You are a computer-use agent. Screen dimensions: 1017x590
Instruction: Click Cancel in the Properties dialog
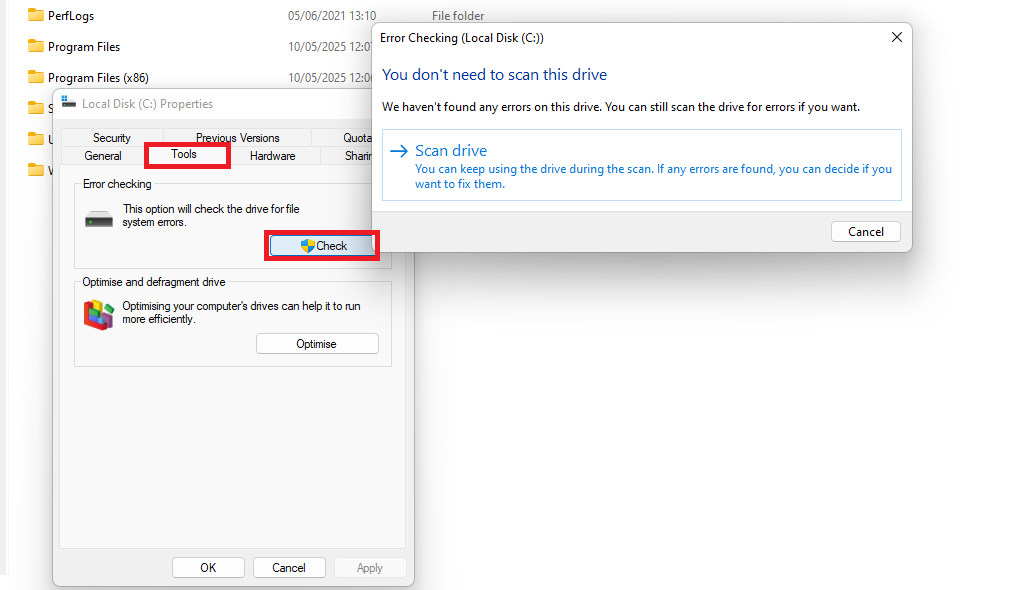(289, 567)
